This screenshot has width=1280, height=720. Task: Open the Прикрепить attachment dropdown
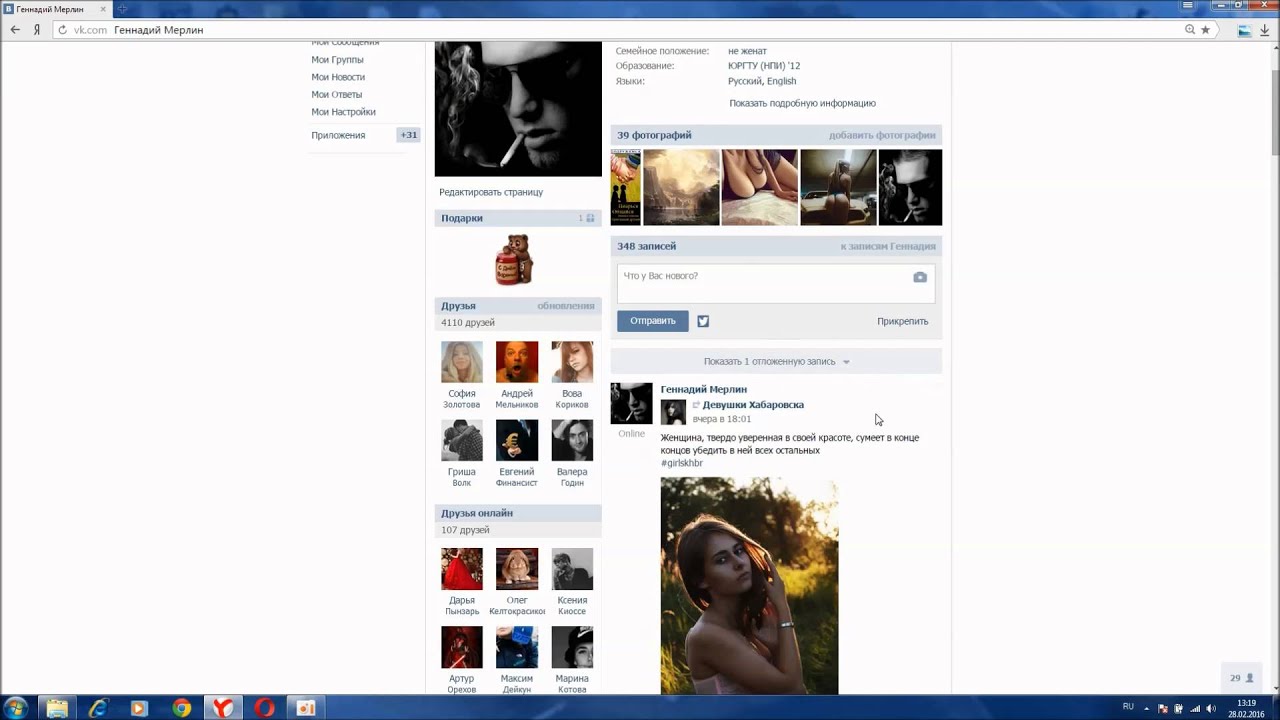click(x=903, y=321)
